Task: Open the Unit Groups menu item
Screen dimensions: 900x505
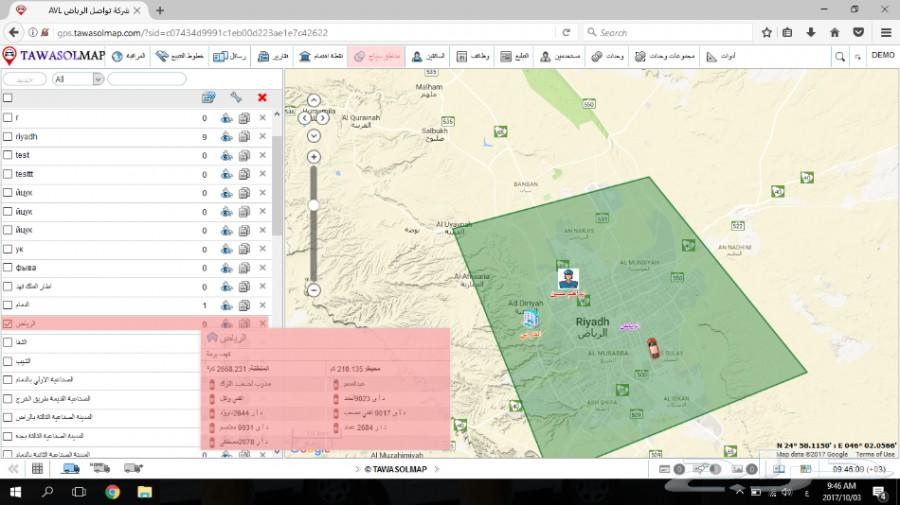Action: point(665,56)
